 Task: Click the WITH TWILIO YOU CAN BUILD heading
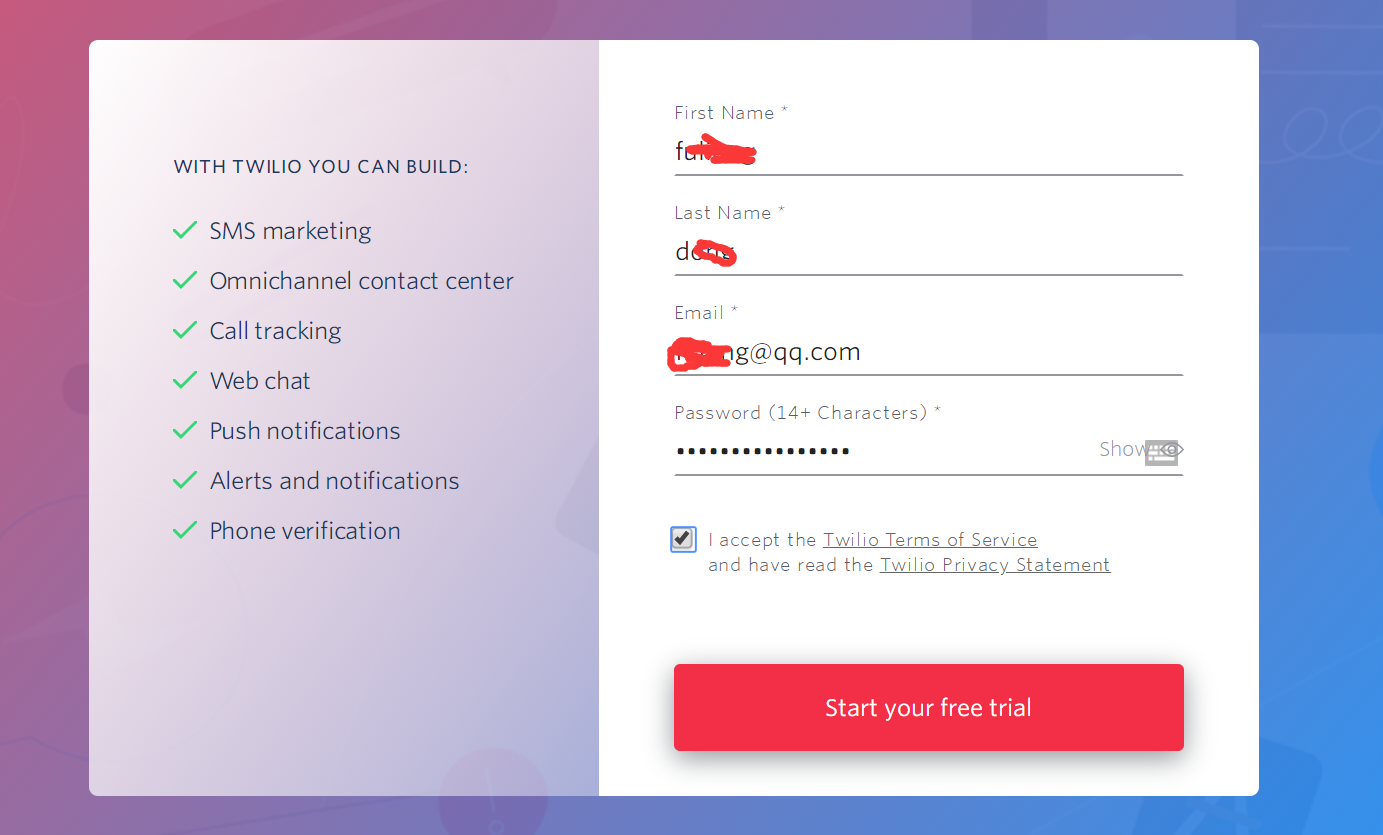(x=321, y=167)
